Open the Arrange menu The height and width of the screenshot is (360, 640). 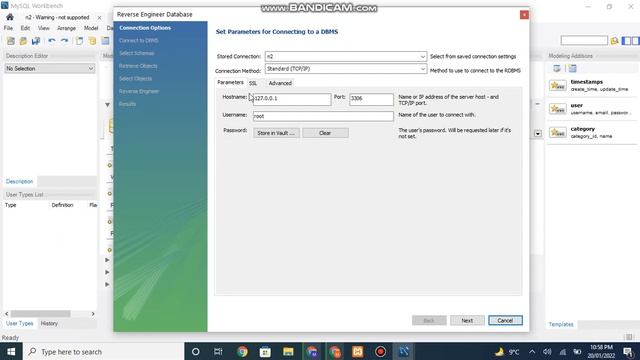tap(67, 28)
